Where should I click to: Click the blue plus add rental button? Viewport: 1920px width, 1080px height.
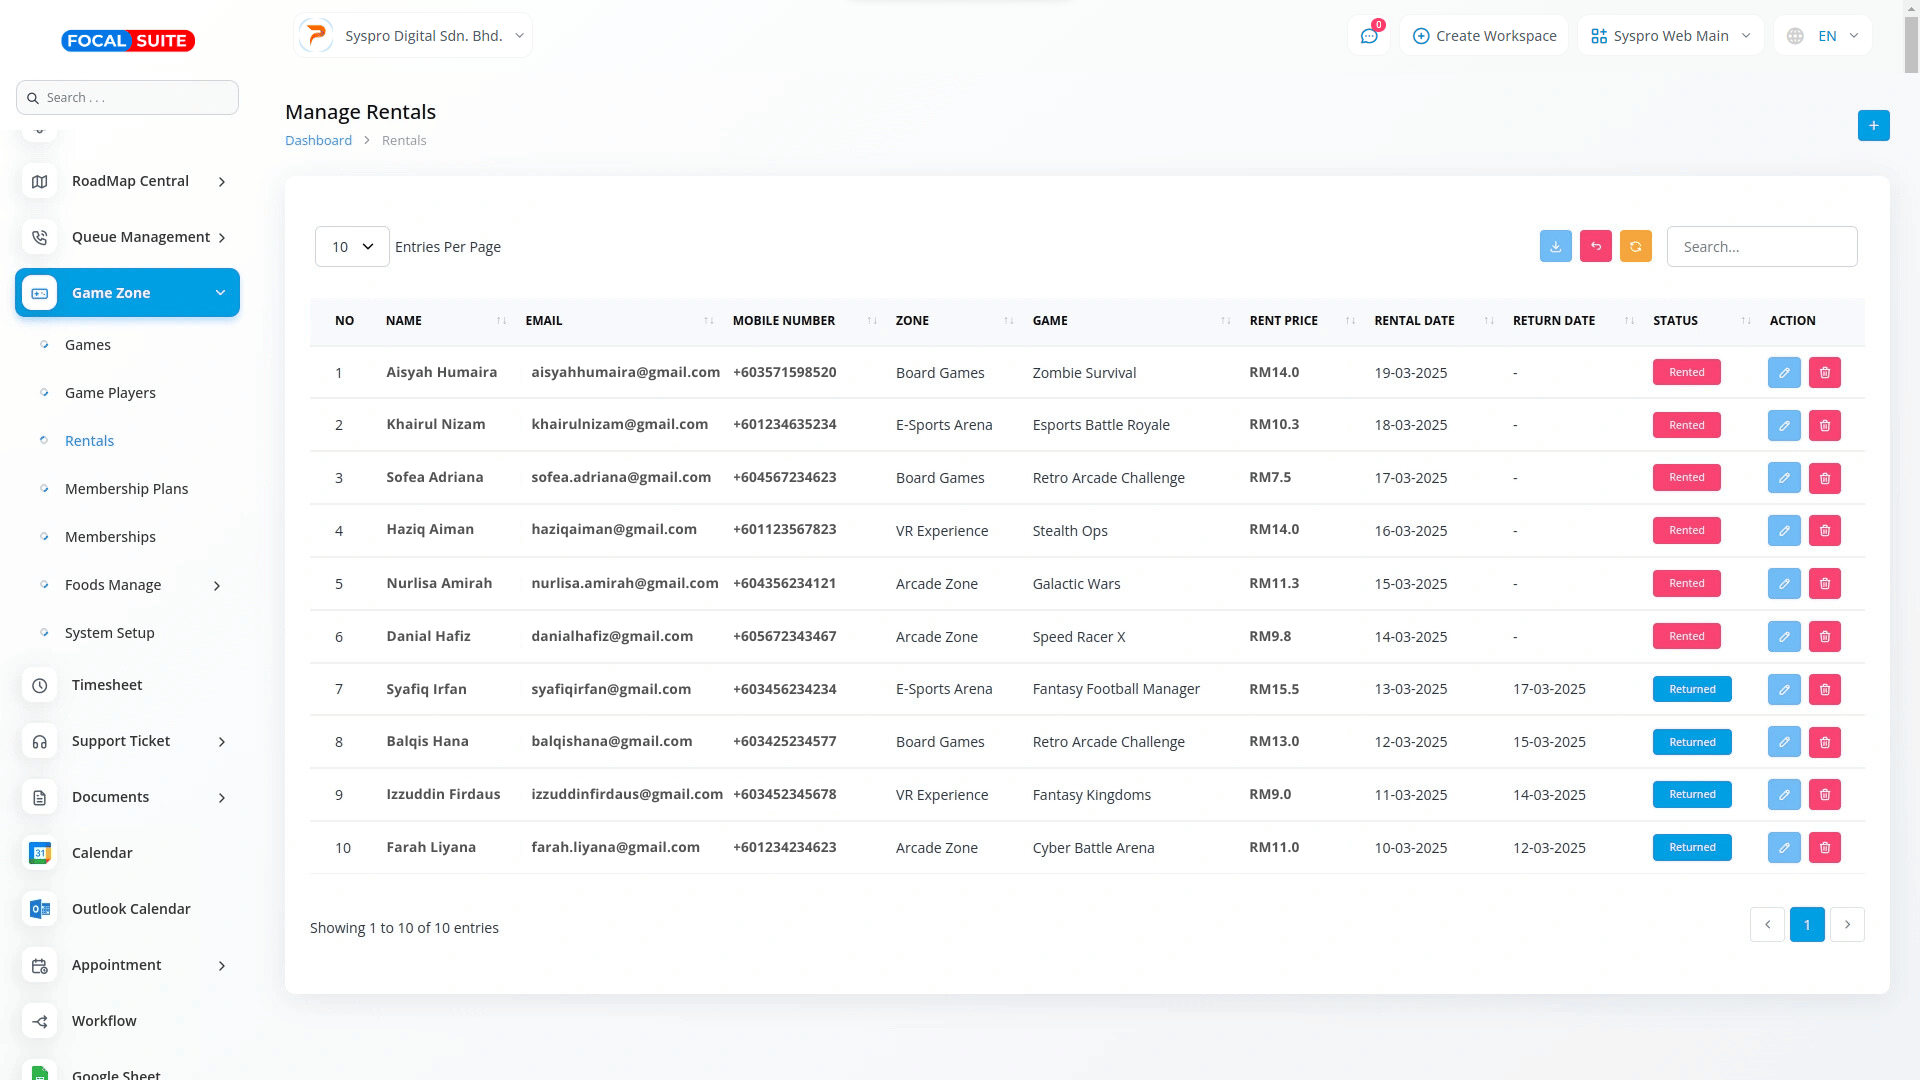[1873, 125]
